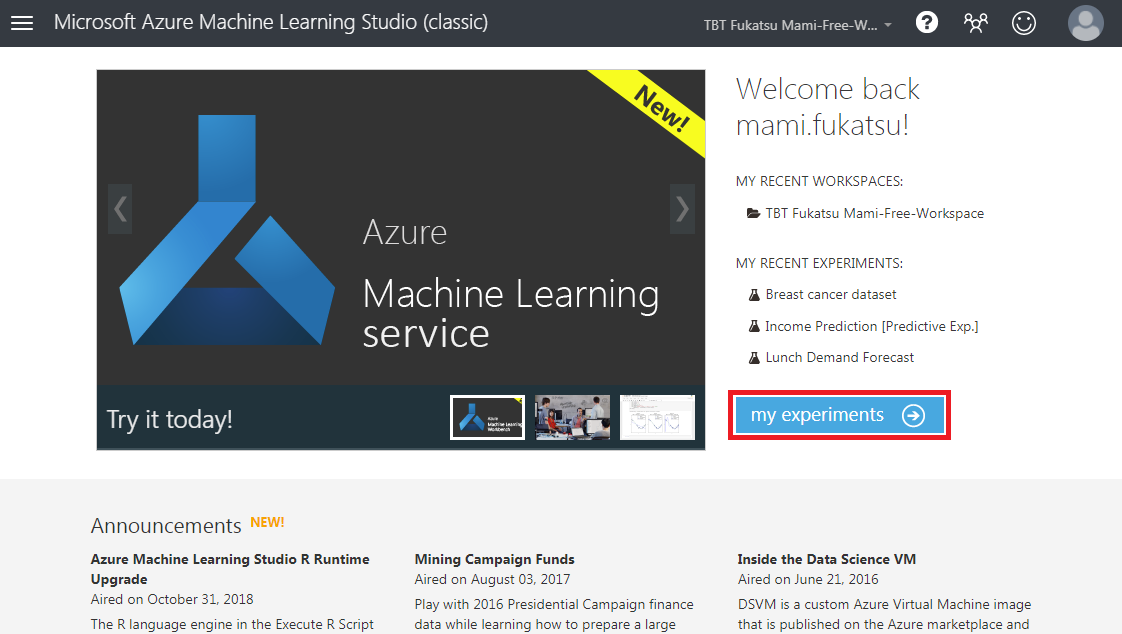Click the Azure Machine Learning service banner
1122x634 pixels.
pos(401,228)
